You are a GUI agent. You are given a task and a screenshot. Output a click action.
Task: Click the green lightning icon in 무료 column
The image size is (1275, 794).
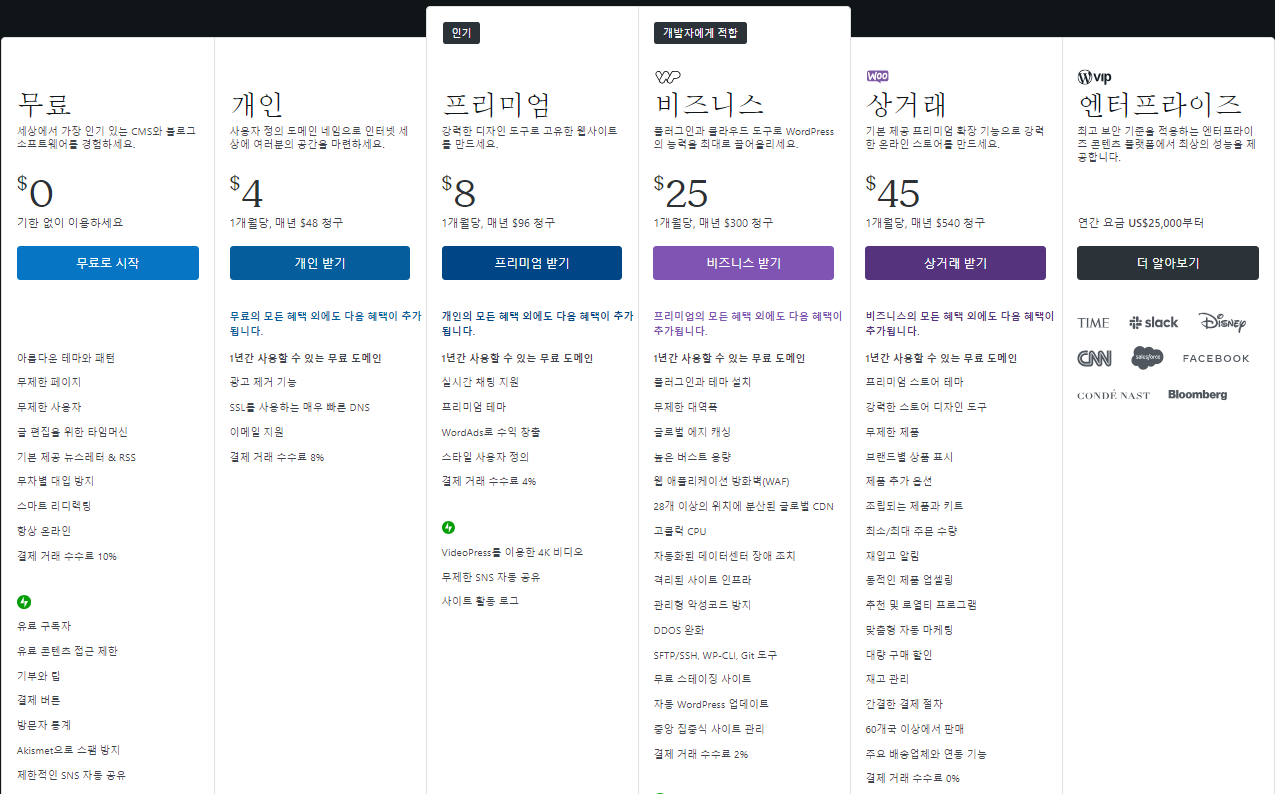tap(23, 601)
